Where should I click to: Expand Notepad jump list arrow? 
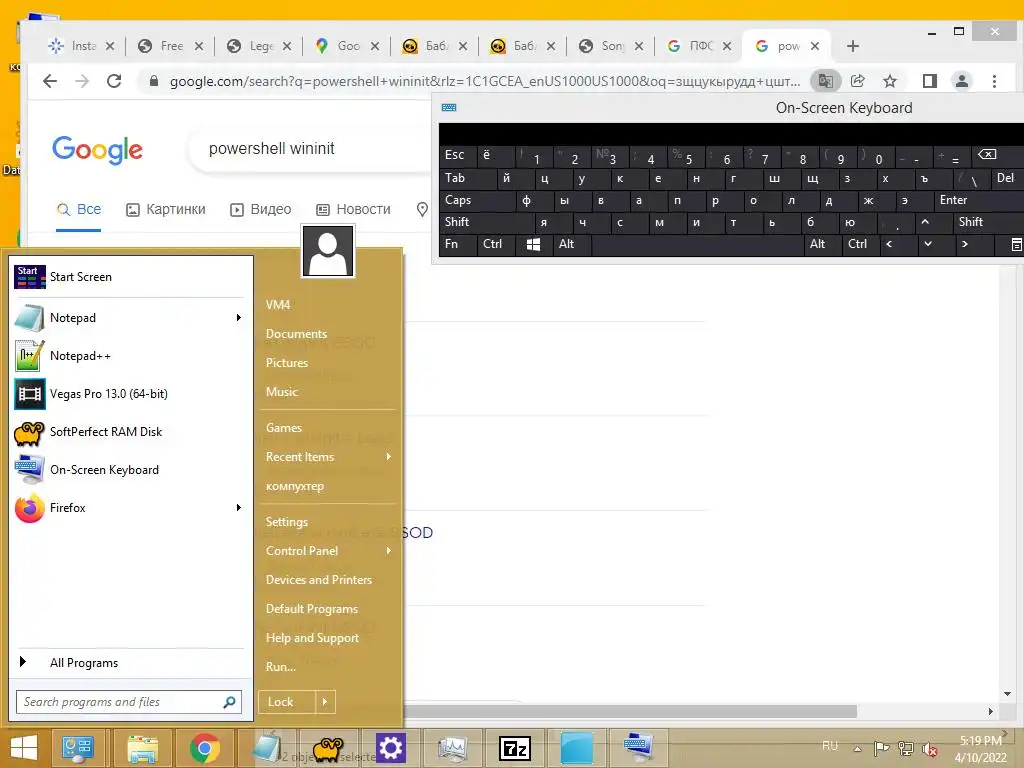(x=239, y=318)
